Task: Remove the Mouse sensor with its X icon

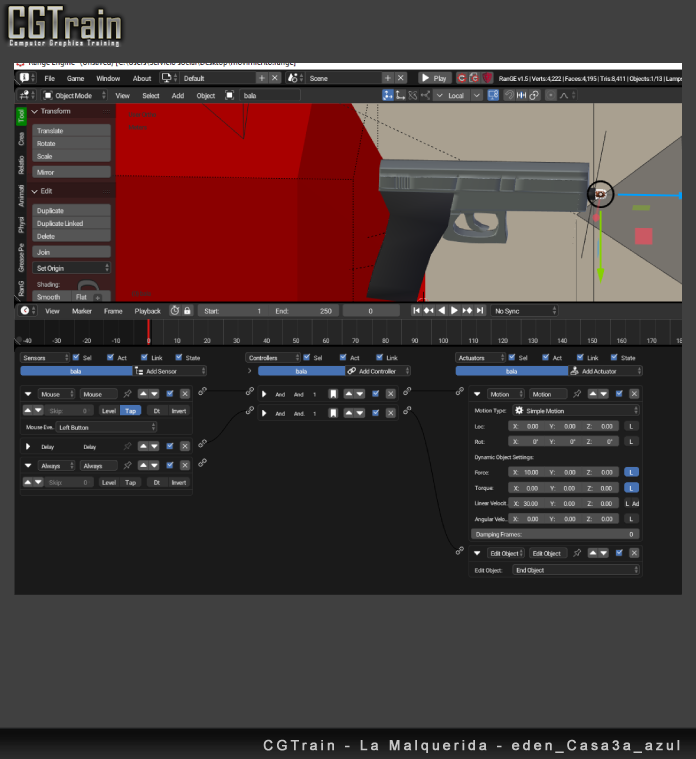Action: [185, 394]
